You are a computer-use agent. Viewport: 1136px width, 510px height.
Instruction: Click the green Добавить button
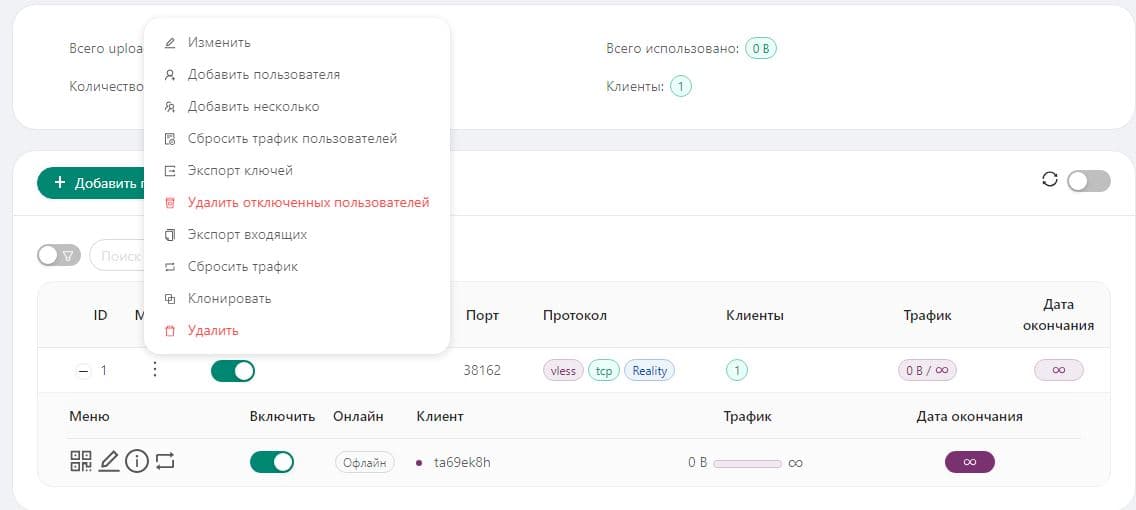90,183
